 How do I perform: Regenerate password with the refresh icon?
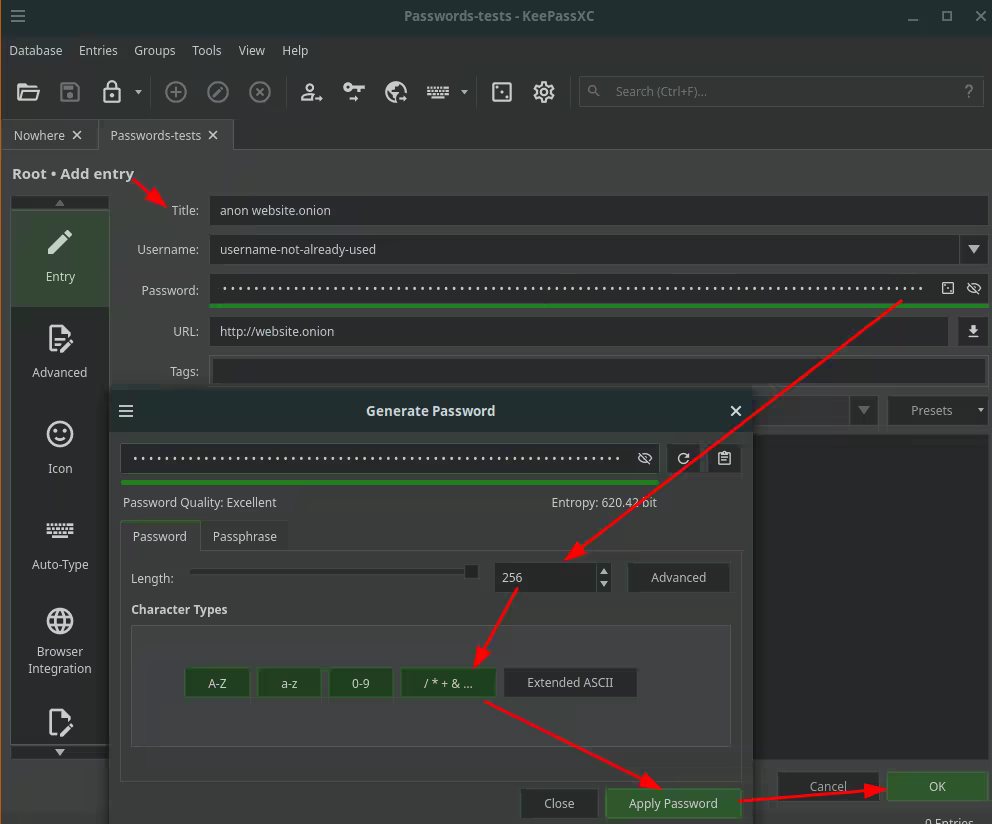[x=684, y=459]
